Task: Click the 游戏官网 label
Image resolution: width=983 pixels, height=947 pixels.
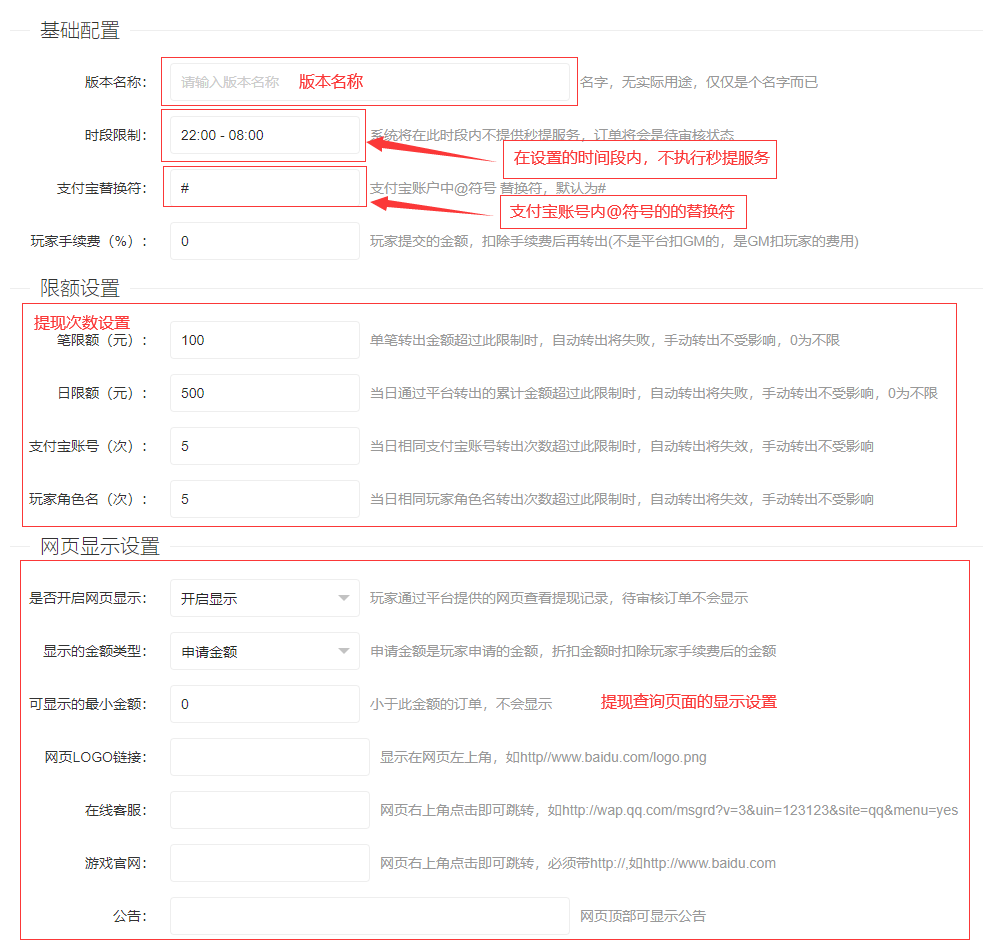Action: coord(115,863)
